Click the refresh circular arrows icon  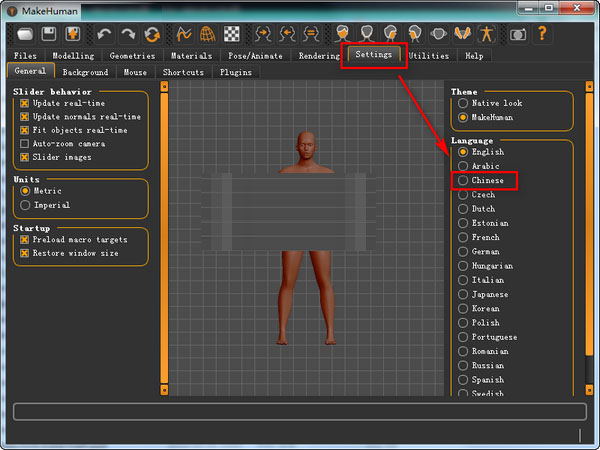(x=152, y=34)
